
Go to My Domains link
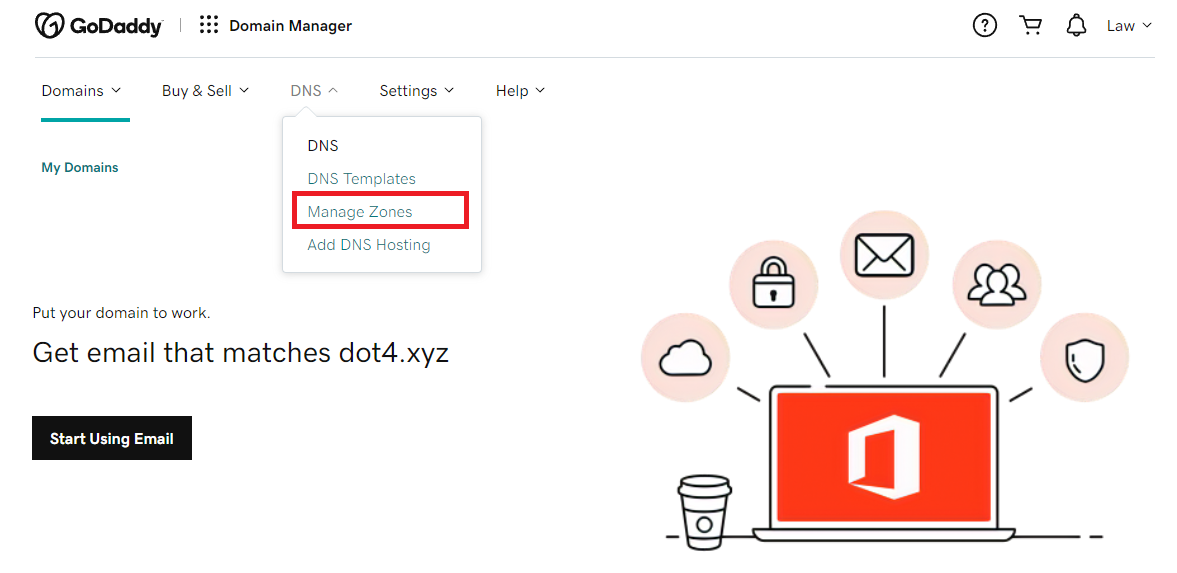point(80,167)
